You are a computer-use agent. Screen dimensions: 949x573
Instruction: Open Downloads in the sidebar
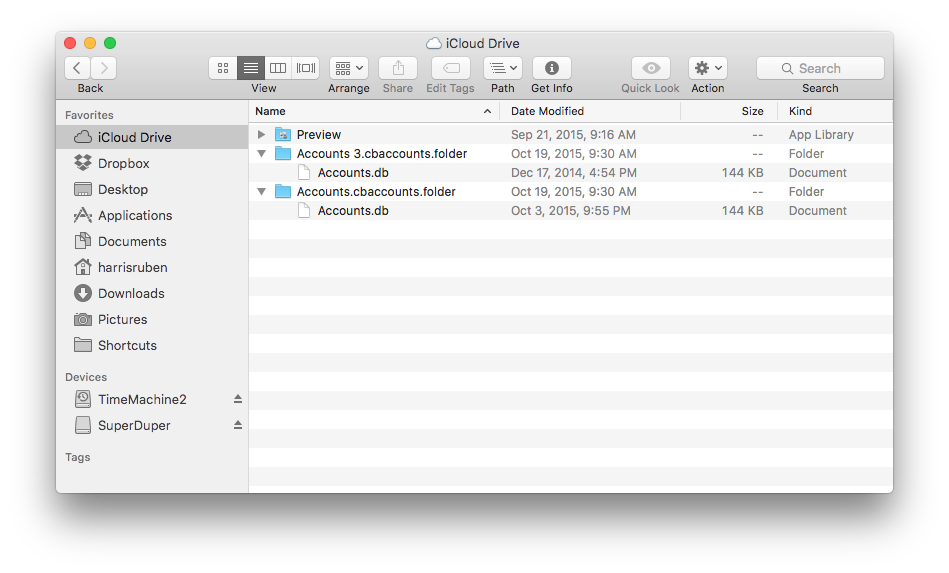(x=152, y=293)
